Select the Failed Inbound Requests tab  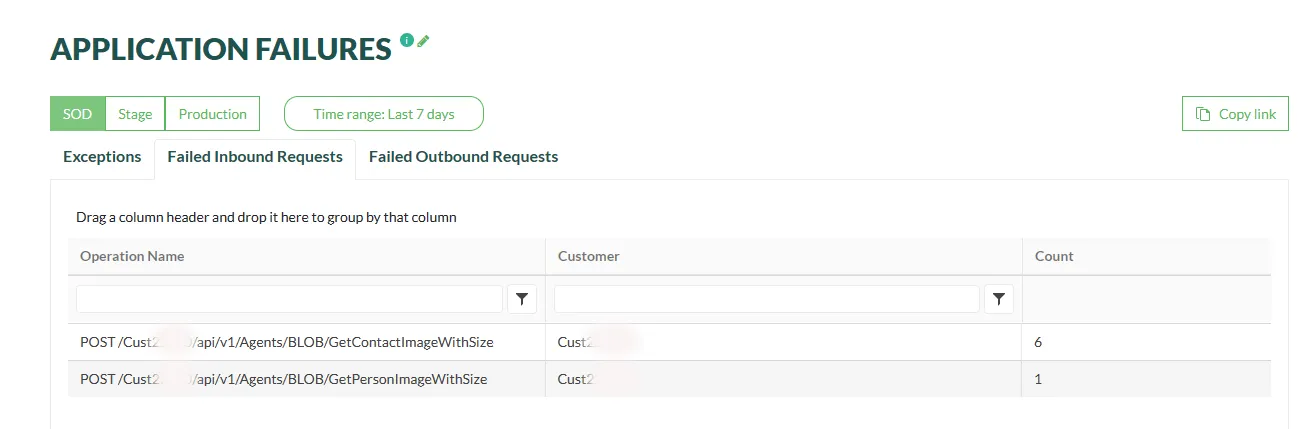point(255,157)
